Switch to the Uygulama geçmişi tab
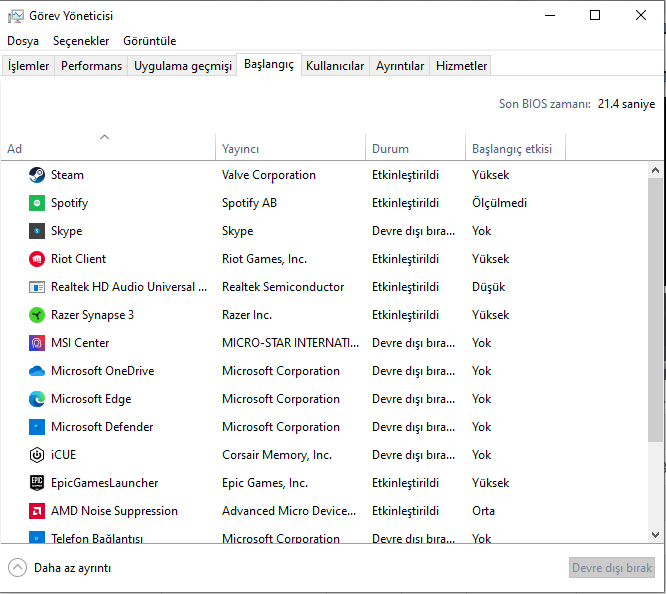This screenshot has width=666, height=594. pos(183,66)
